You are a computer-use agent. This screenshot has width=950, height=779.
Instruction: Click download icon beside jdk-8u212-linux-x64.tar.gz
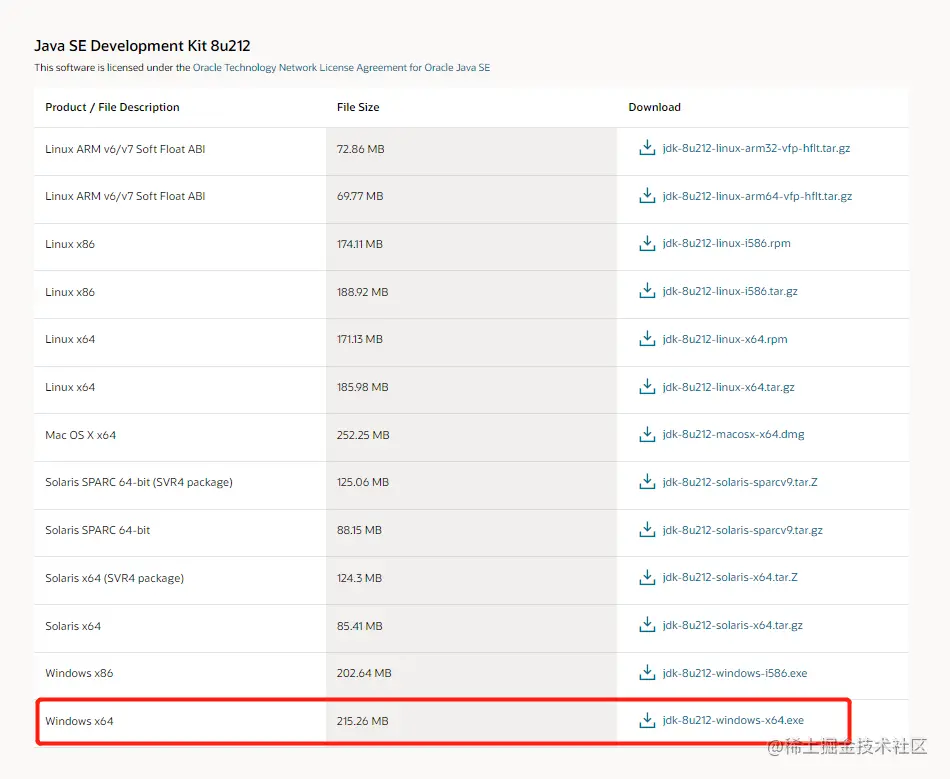[647, 386]
